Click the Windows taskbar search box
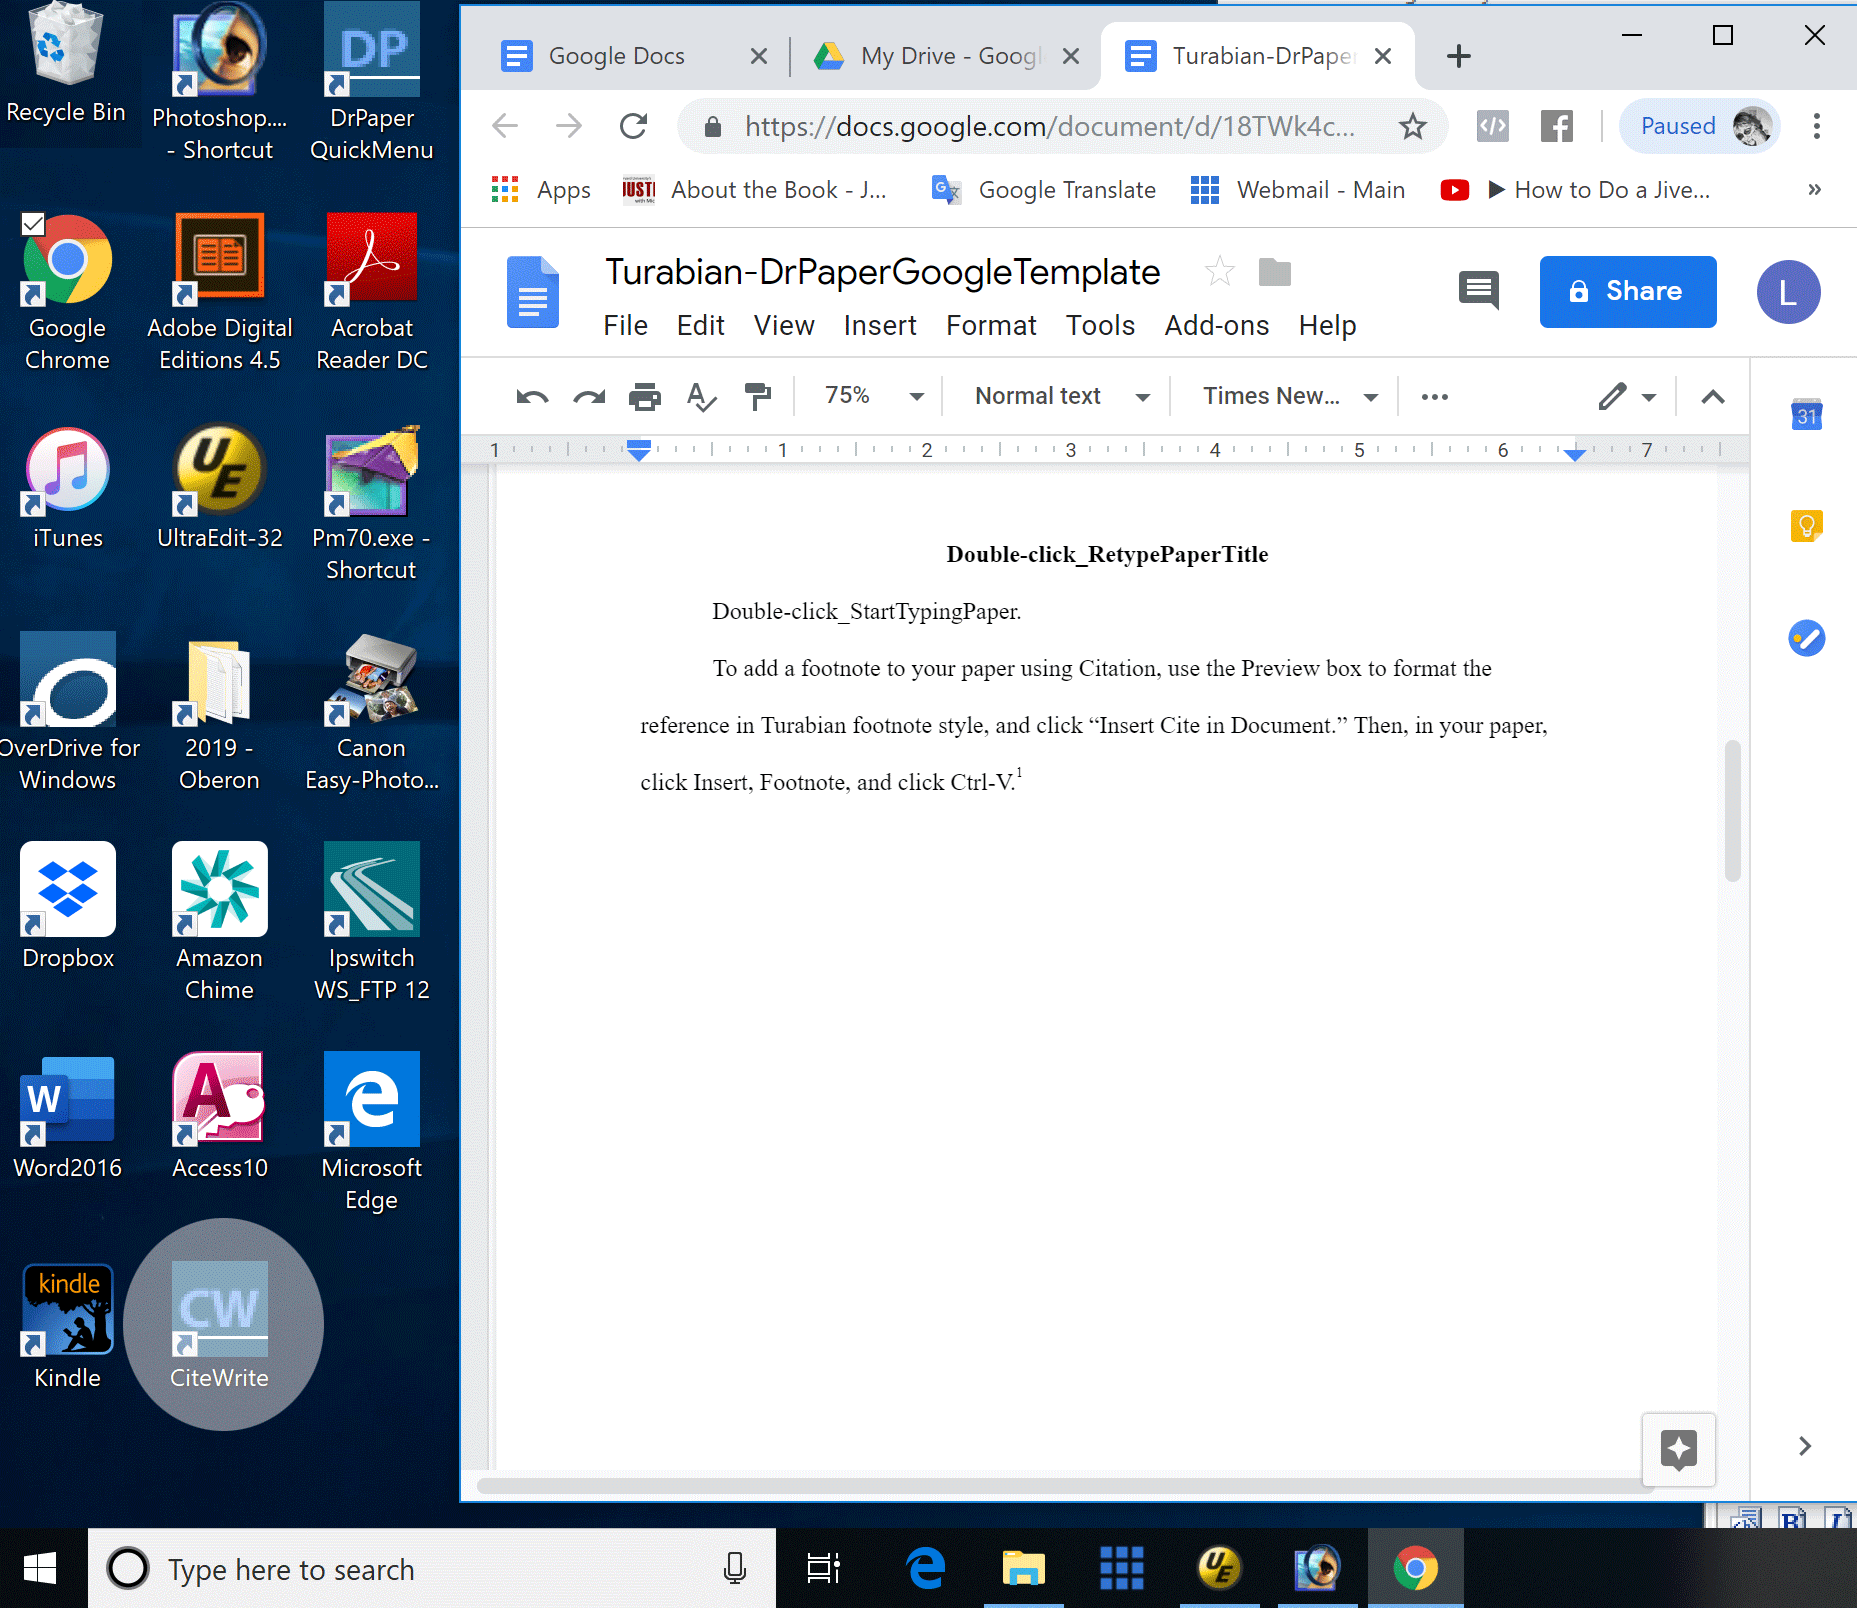The width and height of the screenshot is (1857, 1608). [x=432, y=1569]
